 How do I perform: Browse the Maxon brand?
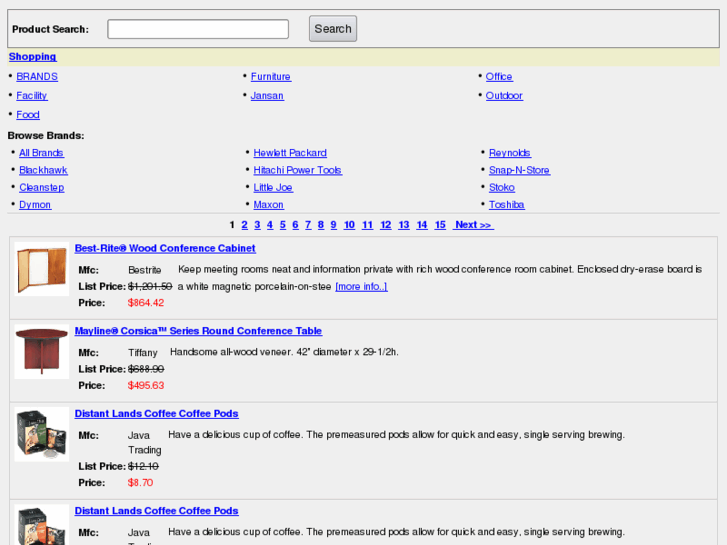(x=268, y=205)
